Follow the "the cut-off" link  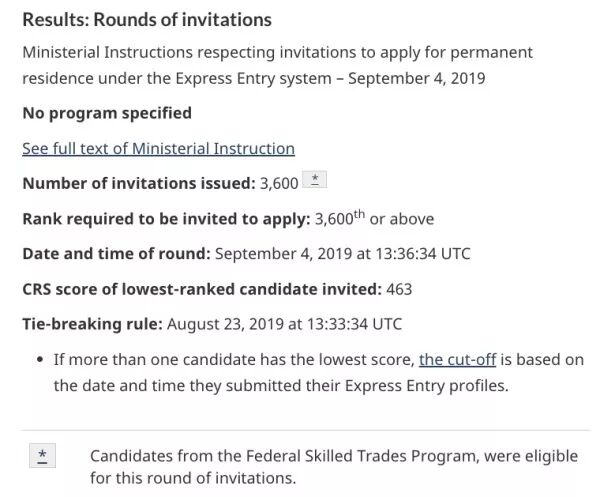458,360
